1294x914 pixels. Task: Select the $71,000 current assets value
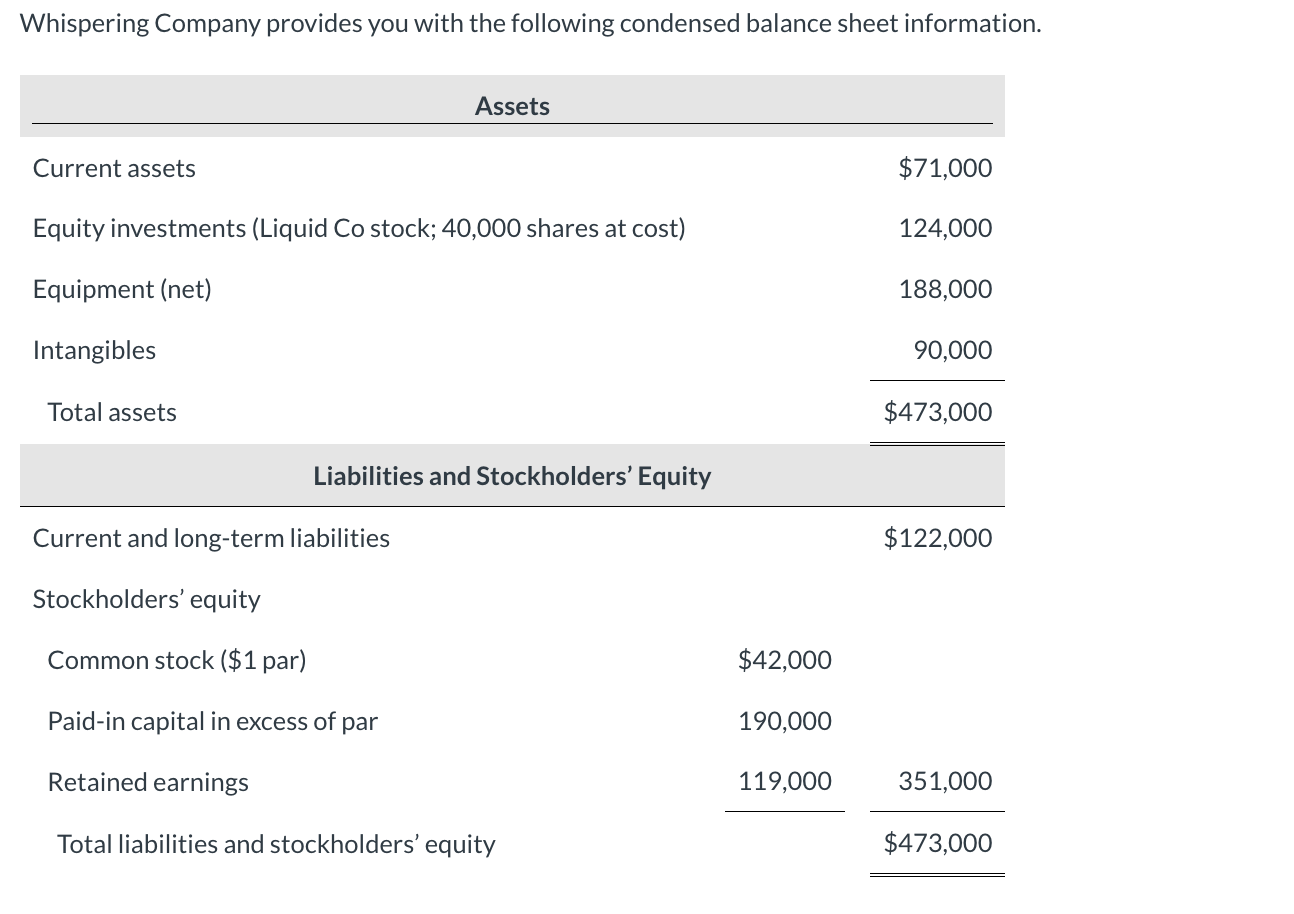945,168
